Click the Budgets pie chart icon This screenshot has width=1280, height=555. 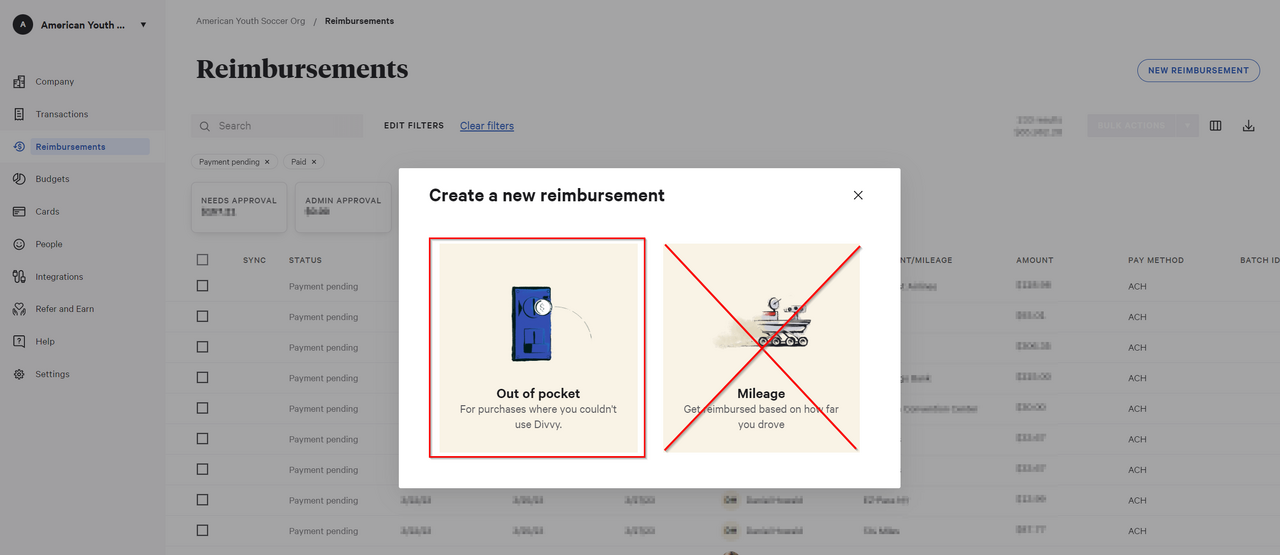pyautogui.click(x=19, y=179)
